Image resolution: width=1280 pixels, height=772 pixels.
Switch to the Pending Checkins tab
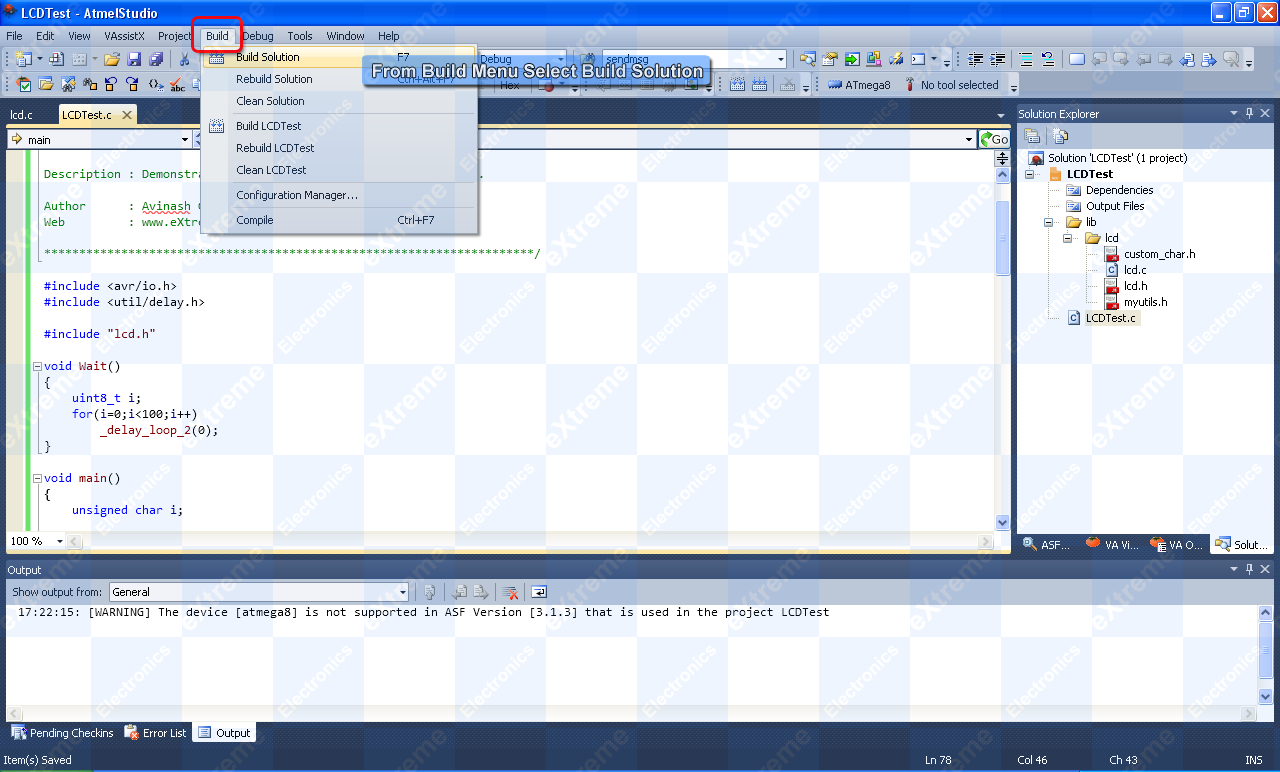[63, 733]
